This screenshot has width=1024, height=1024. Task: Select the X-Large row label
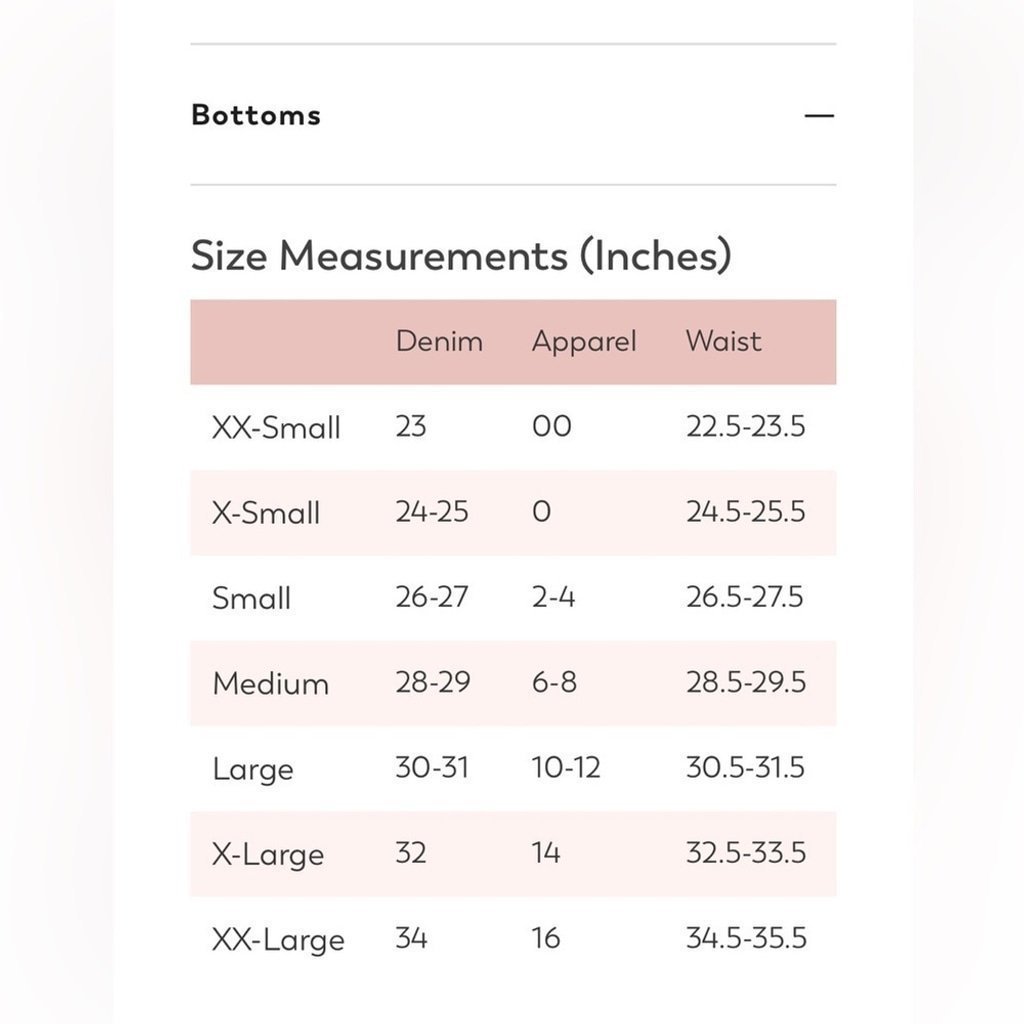click(x=268, y=855)
